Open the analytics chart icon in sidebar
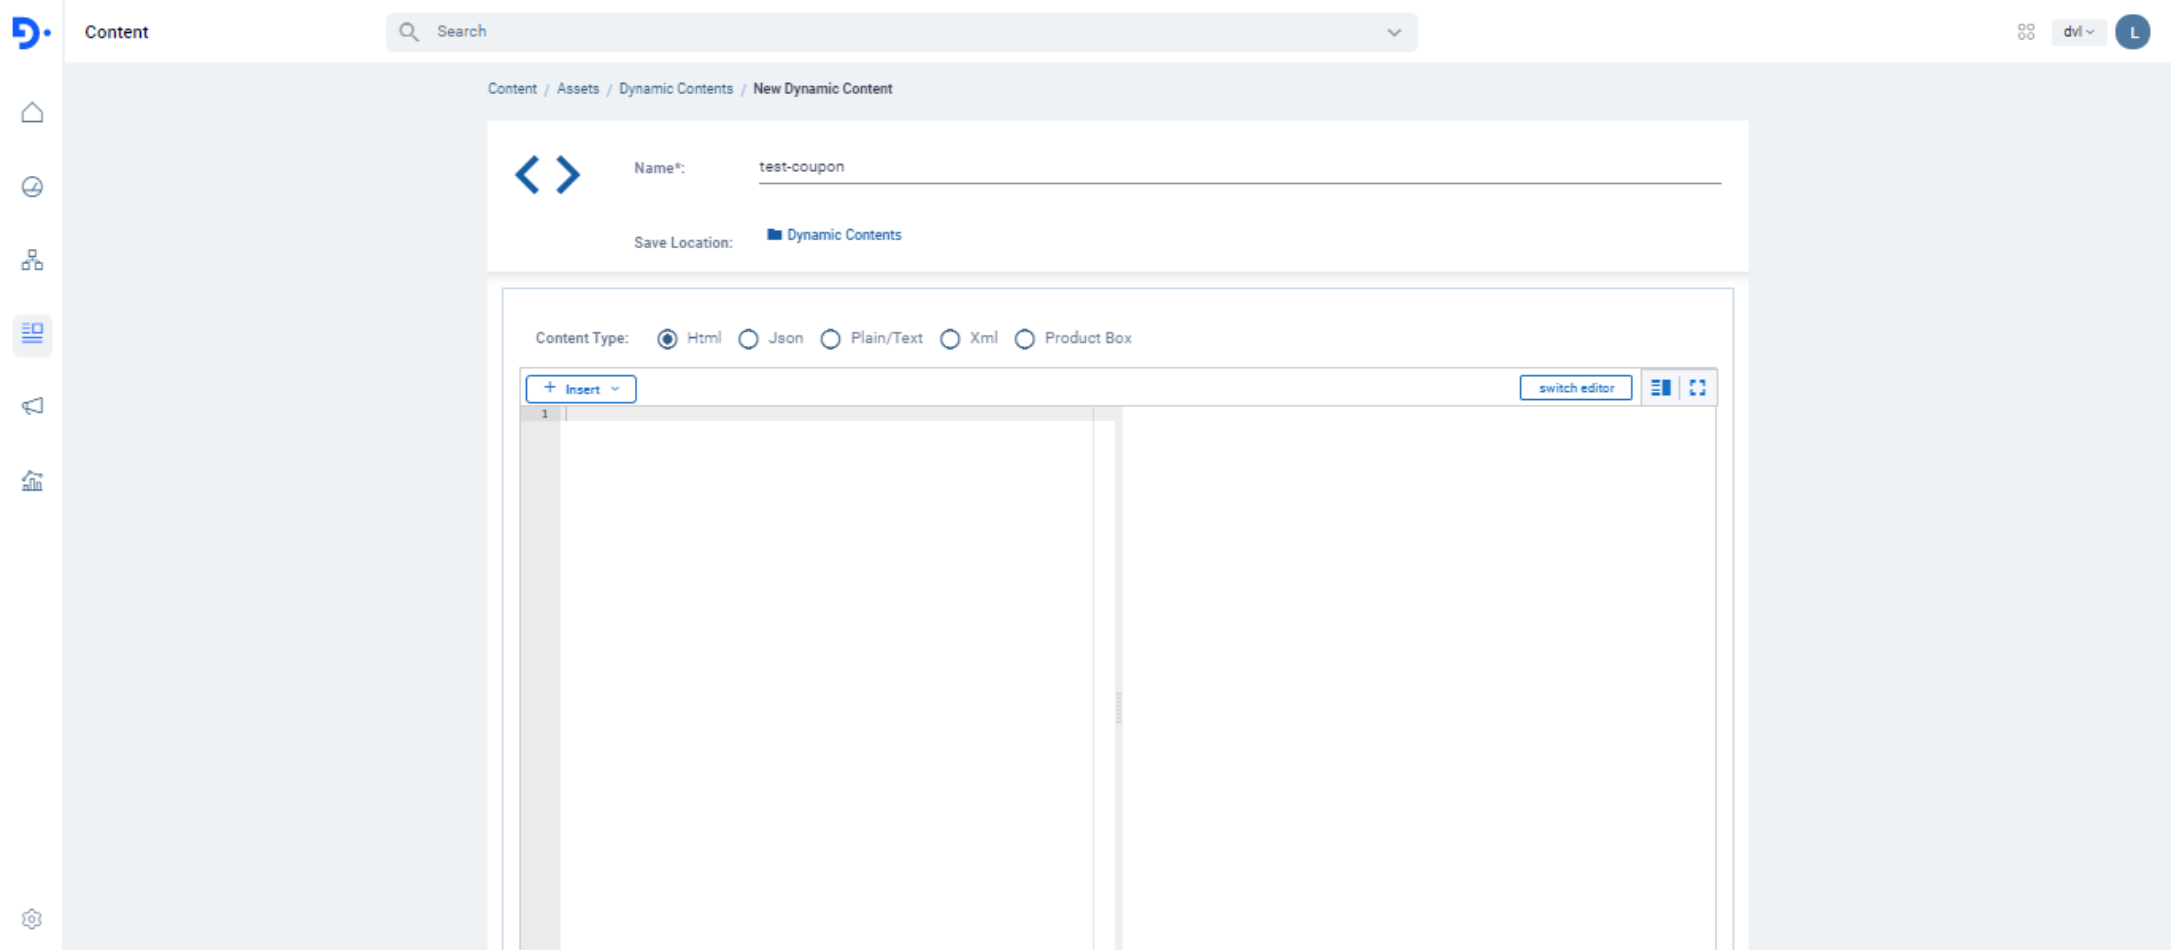Viewport: 2171px width, 950px height. point(32,481)
